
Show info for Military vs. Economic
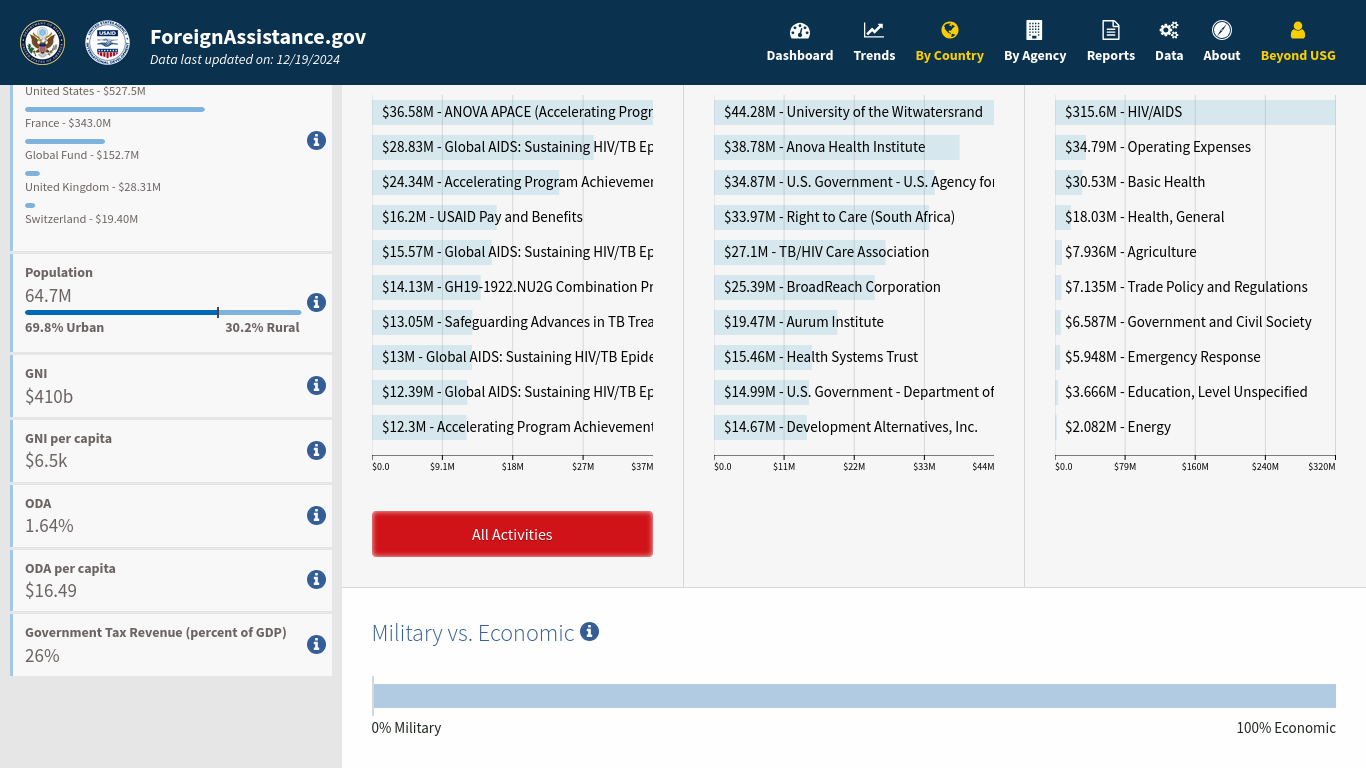(x=590, y=631)
